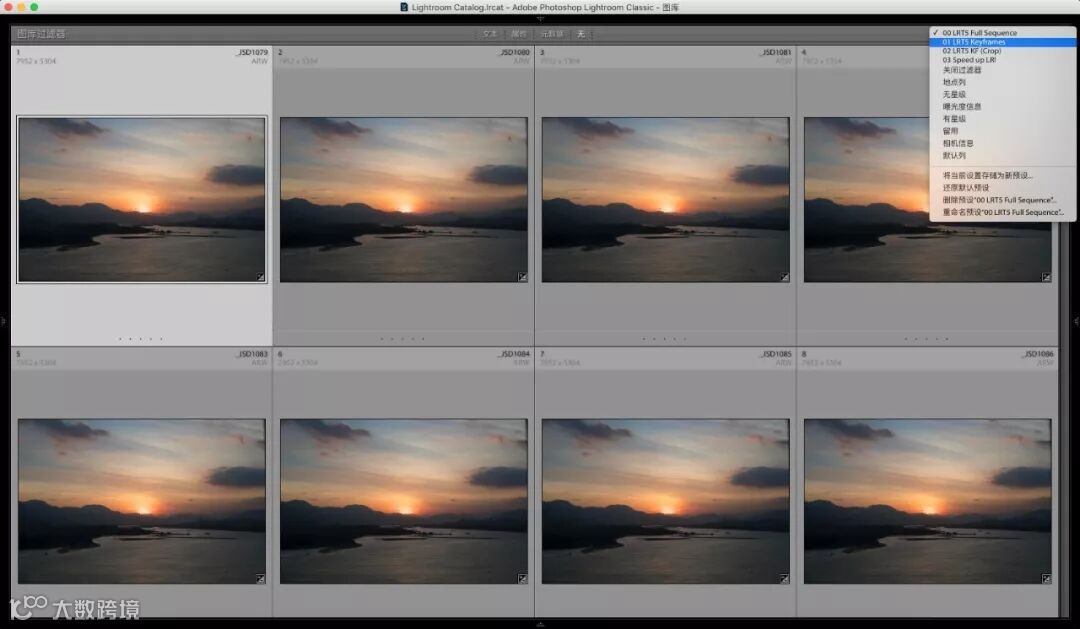Click the develop-adjustments badge on _JSD1086
The image size is (1080, 629).
[1046, 579]
